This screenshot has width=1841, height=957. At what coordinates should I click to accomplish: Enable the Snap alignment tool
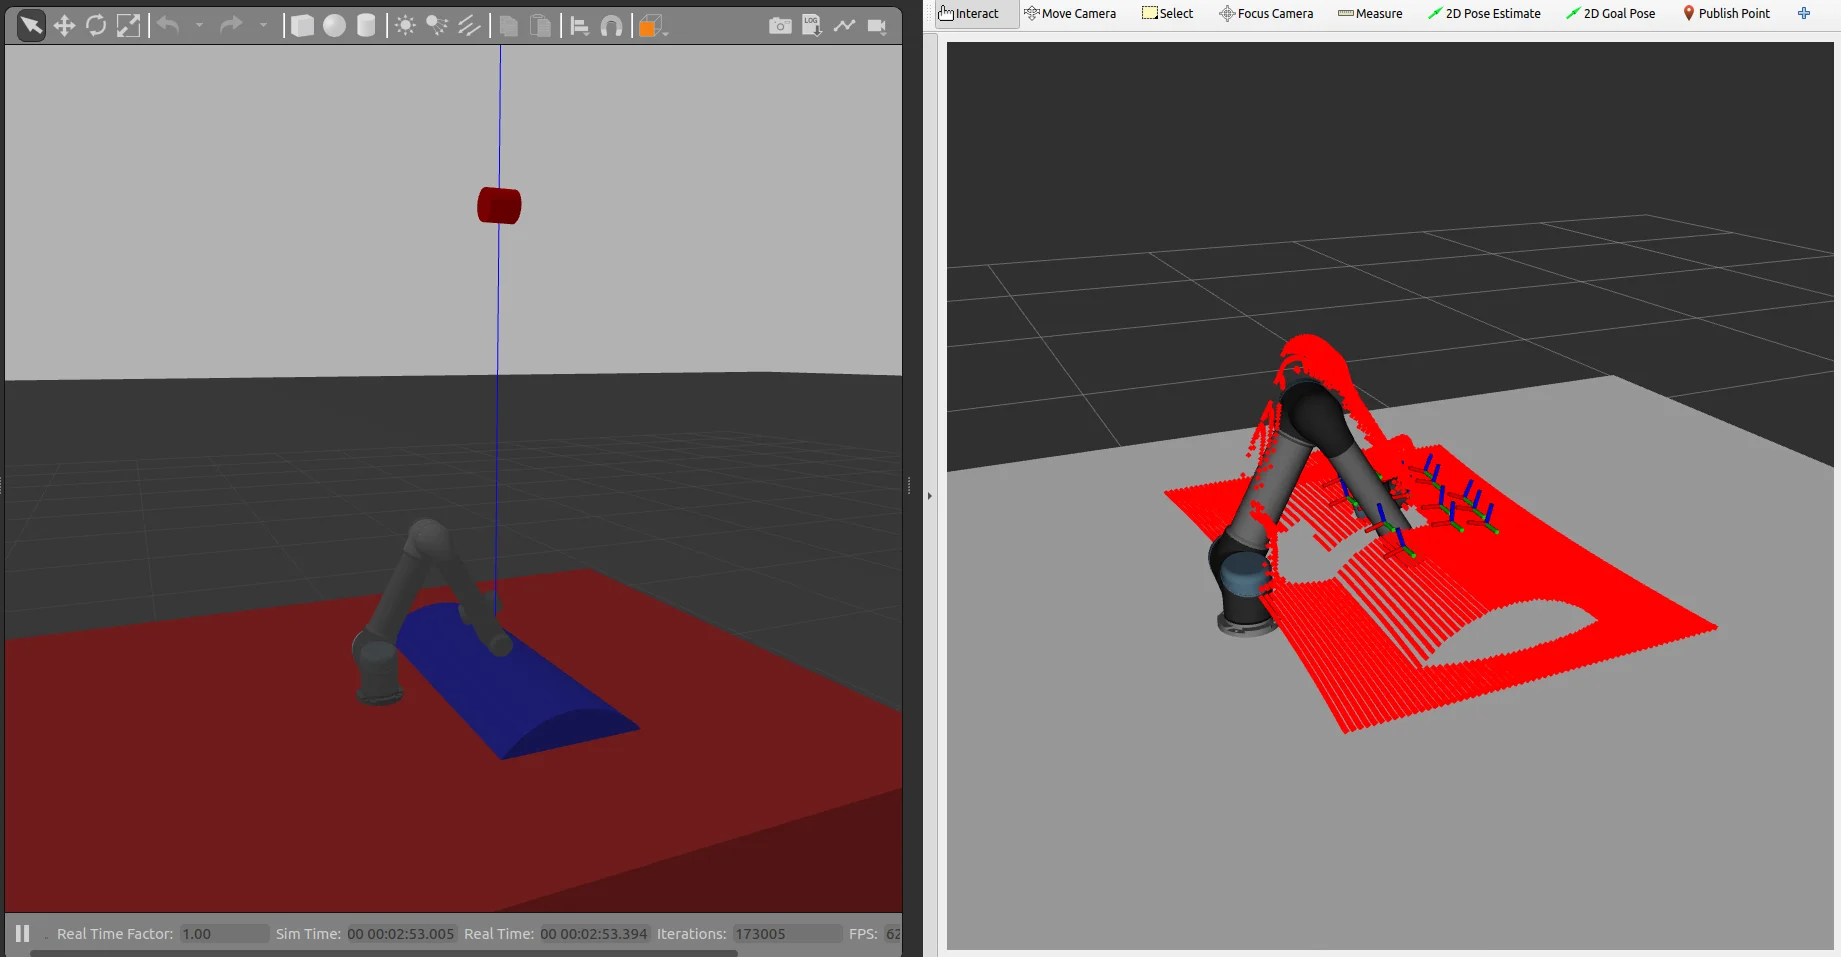pyautogui.click(x=611, y=26)
